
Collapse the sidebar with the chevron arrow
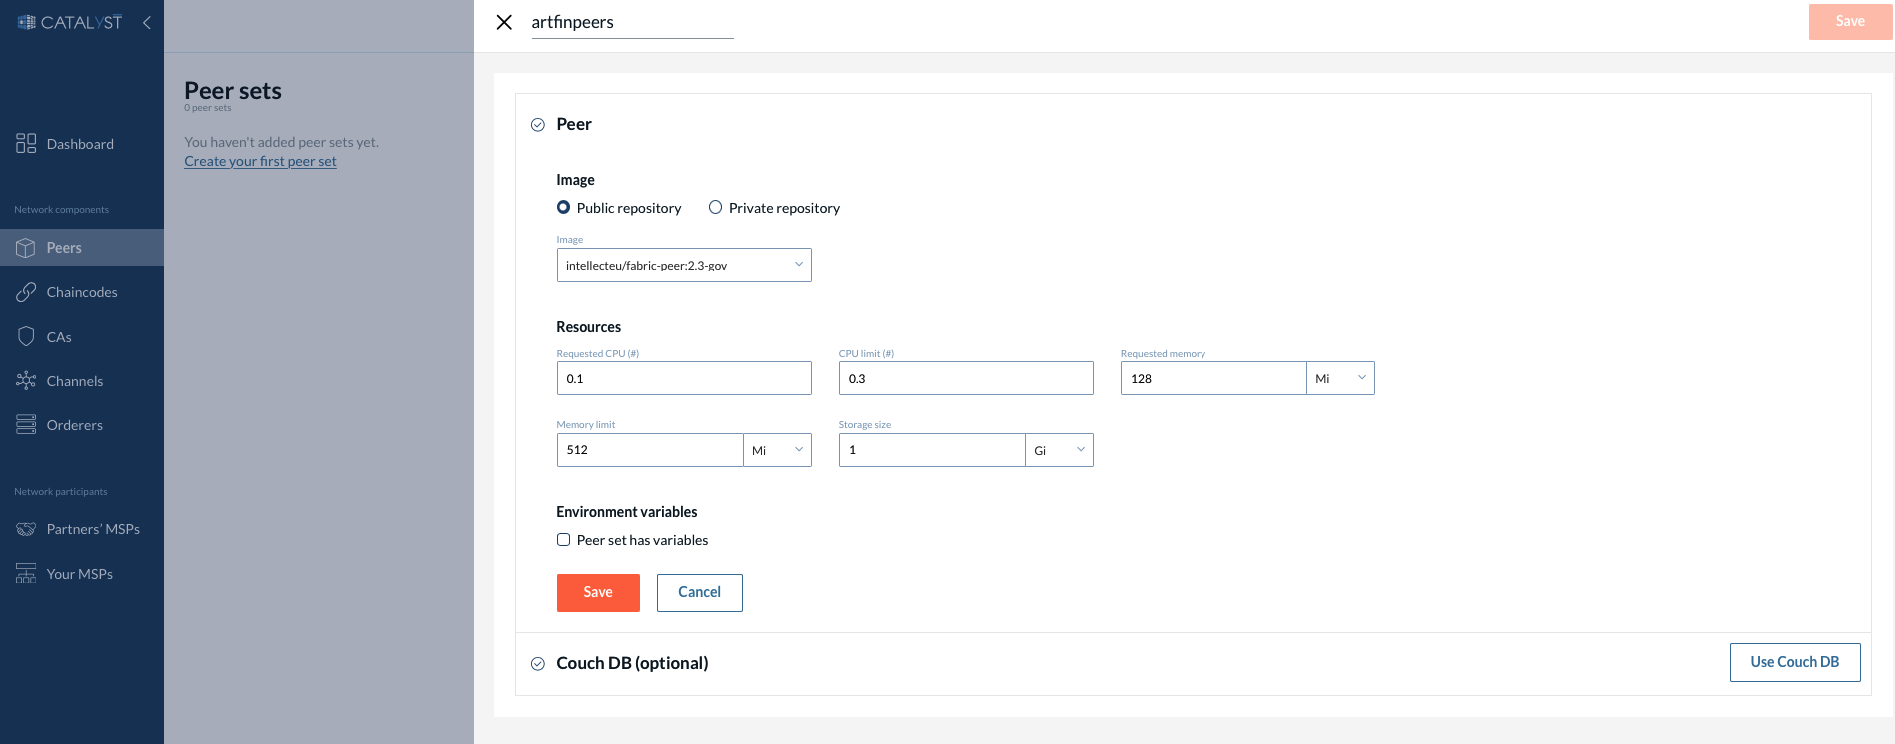click(147, 22)
